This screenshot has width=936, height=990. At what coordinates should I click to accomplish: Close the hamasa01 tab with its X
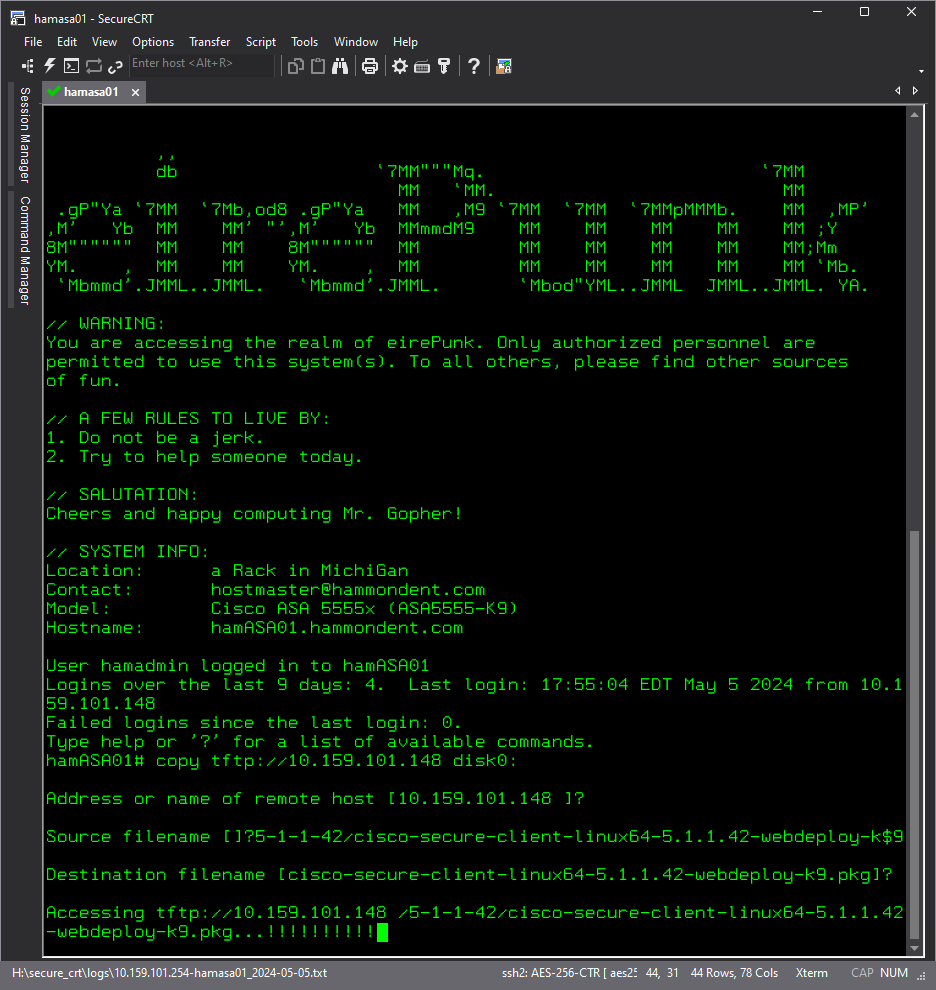click(x=135, y=91)
